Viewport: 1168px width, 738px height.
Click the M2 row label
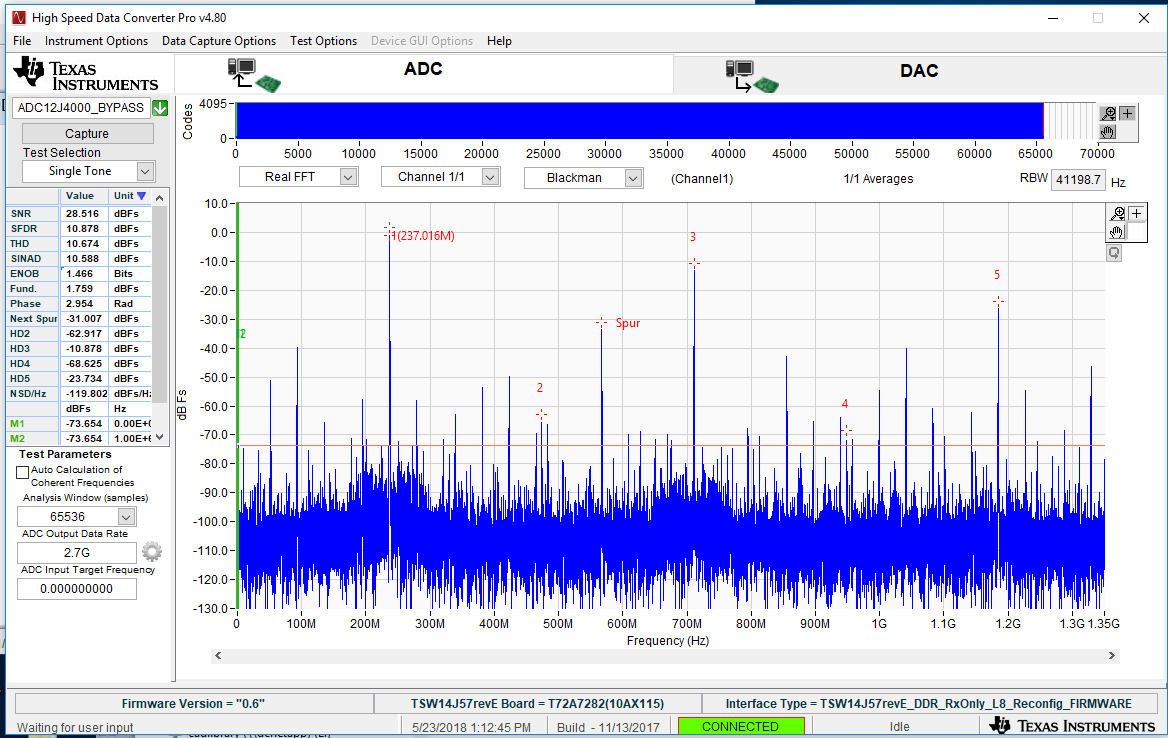17,439
